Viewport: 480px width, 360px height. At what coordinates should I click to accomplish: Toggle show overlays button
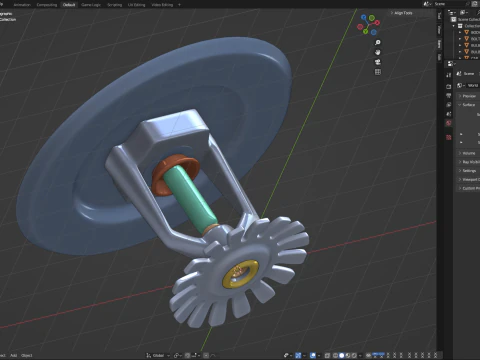point(313,355)
